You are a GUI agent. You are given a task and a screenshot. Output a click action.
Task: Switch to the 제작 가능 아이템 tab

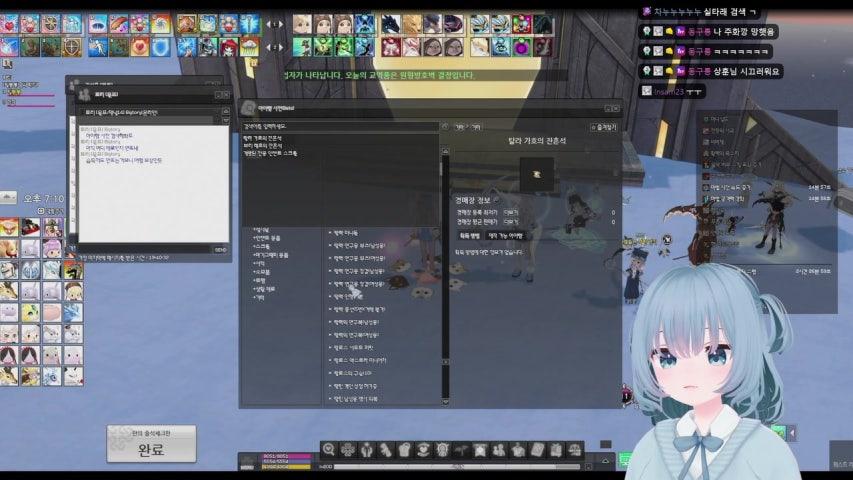pos(505,236)
